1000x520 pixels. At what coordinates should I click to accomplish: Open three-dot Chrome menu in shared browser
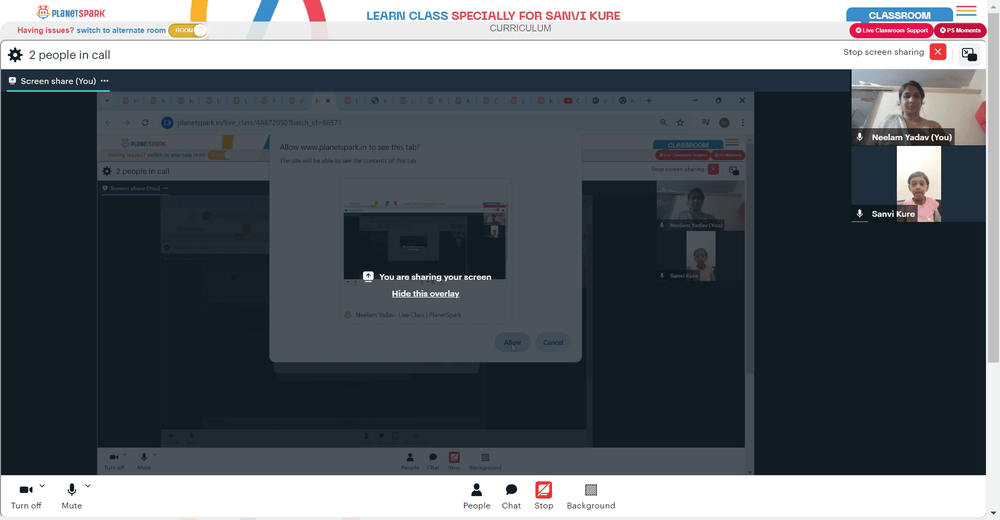[x=742, y=123]
